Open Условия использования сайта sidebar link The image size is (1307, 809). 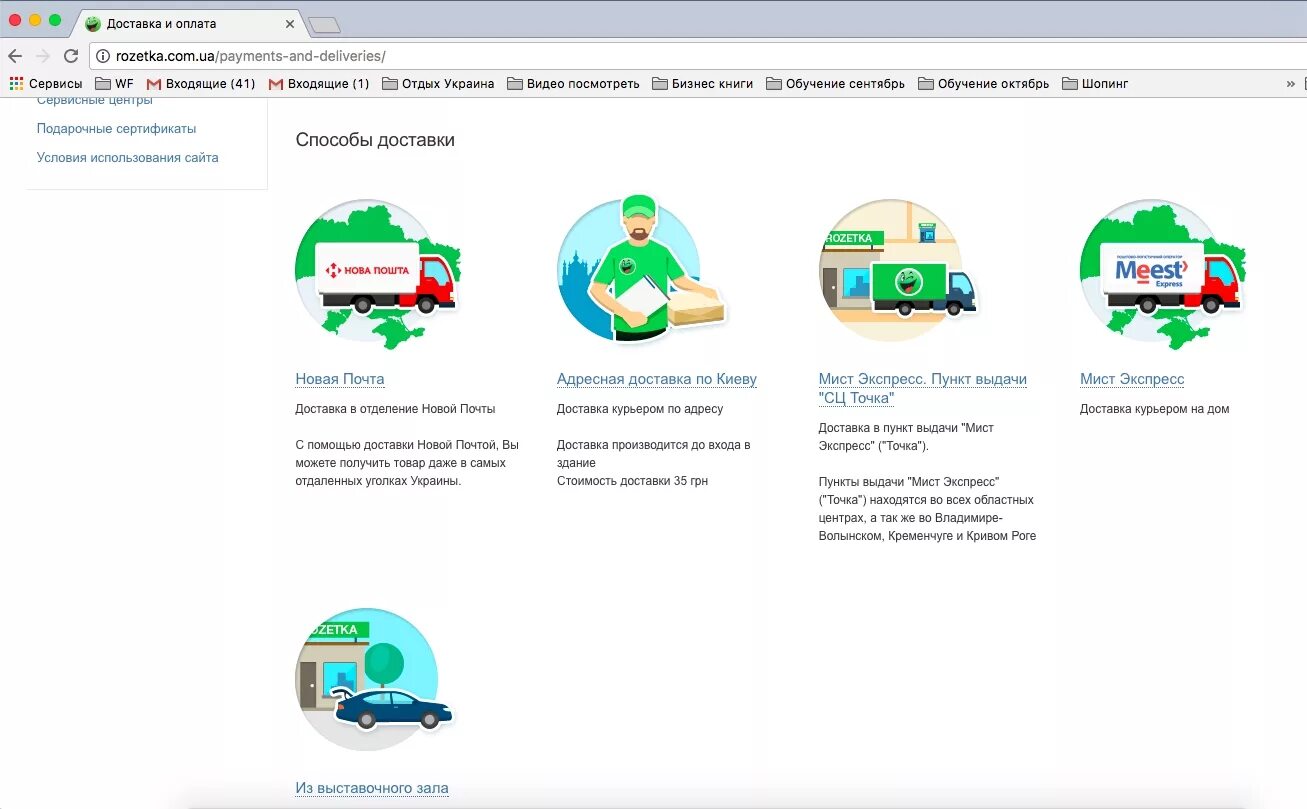[x=127, y=158]
